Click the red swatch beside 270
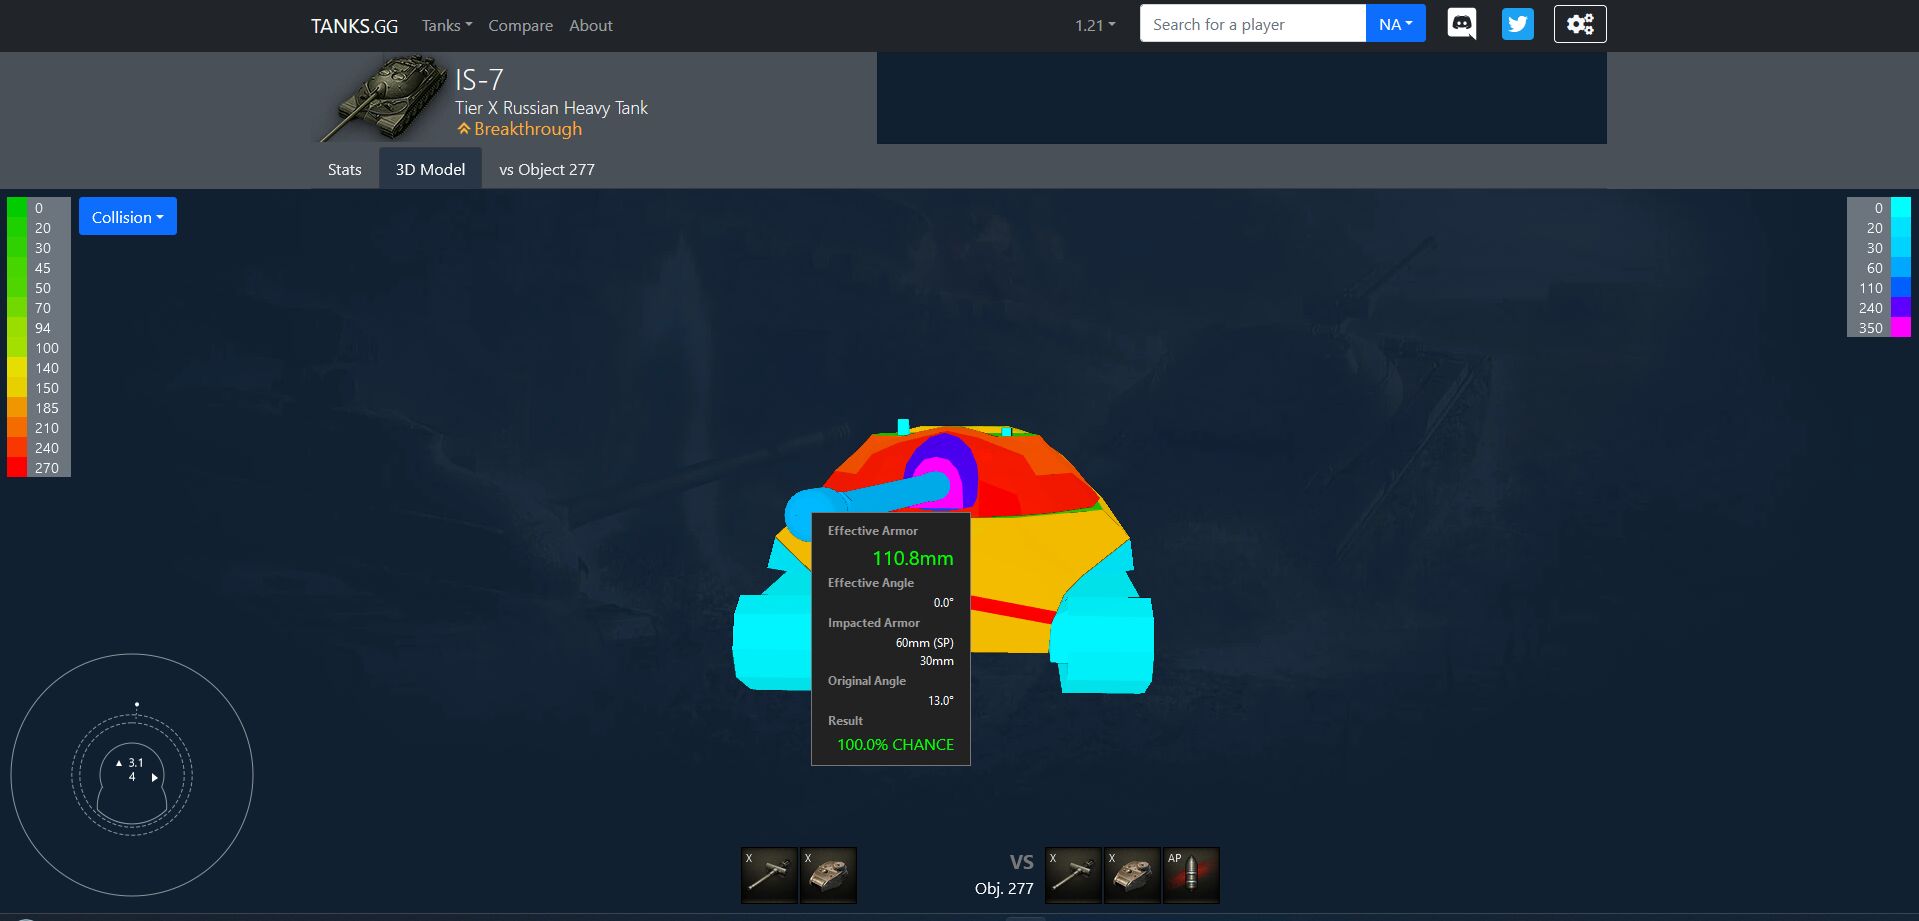This screenshot has width=1919, height=921. [17, 467]
